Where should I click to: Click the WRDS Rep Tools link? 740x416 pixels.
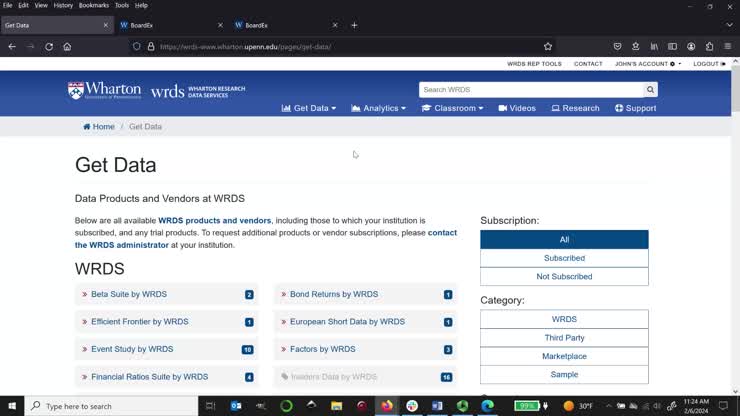[x=534, y=64]
